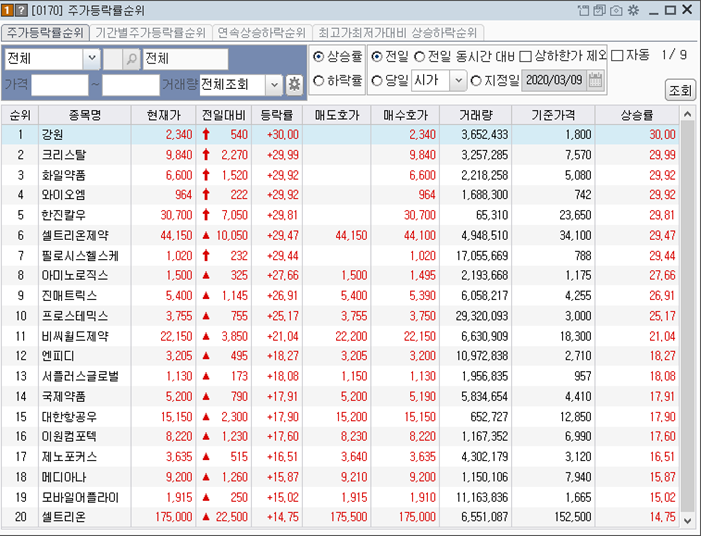Select stock 엔피디
The image size is (701, 536).
(58, 356)
